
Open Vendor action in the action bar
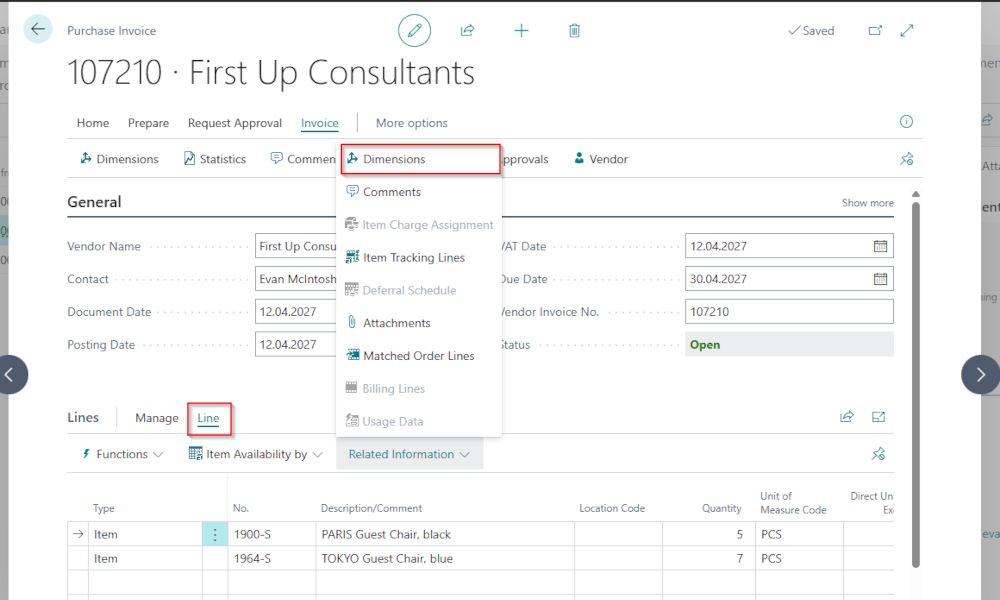[601, 159]
